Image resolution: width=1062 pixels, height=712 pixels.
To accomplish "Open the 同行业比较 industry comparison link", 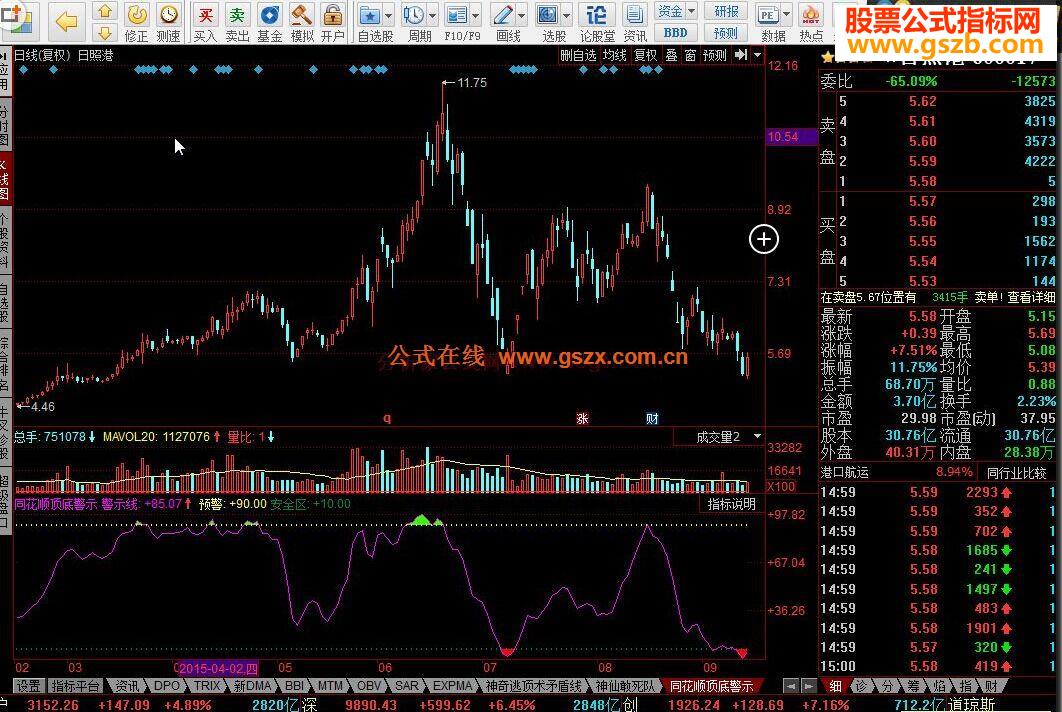I will pyautogui.click(x=1017, y=472).
